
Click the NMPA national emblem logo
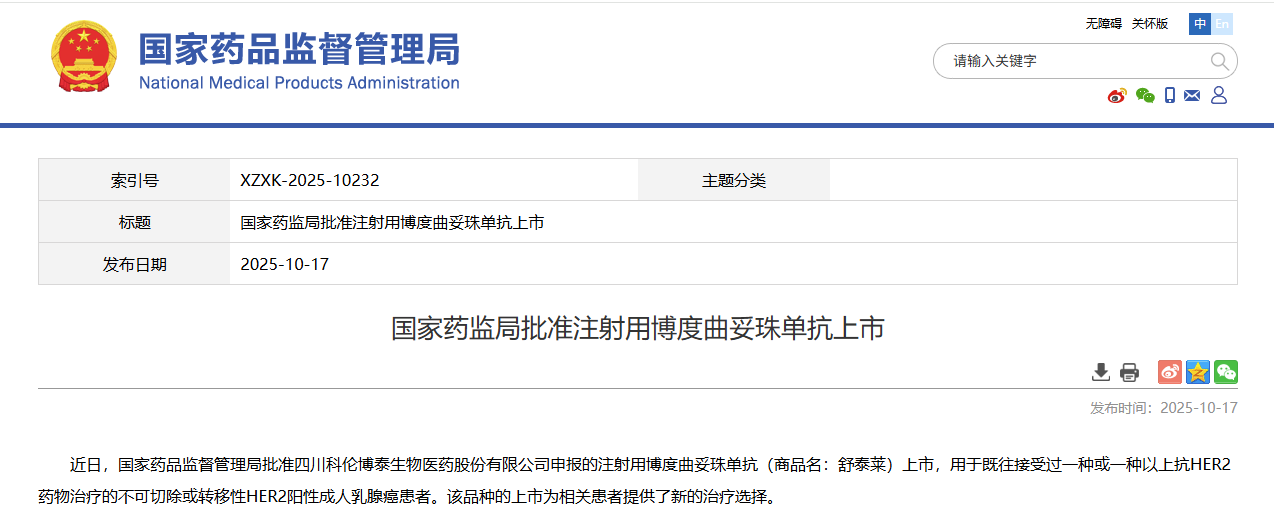83,57
